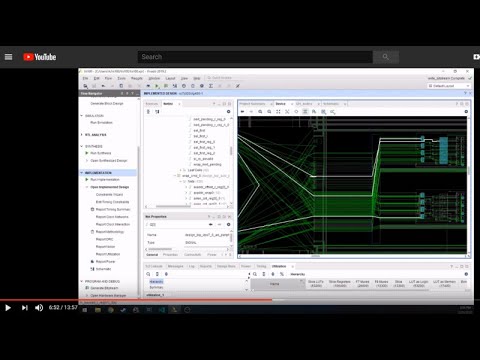Fit selection in the Device view
This screenshot has height=360, width=480.
(x=287, y=112)
